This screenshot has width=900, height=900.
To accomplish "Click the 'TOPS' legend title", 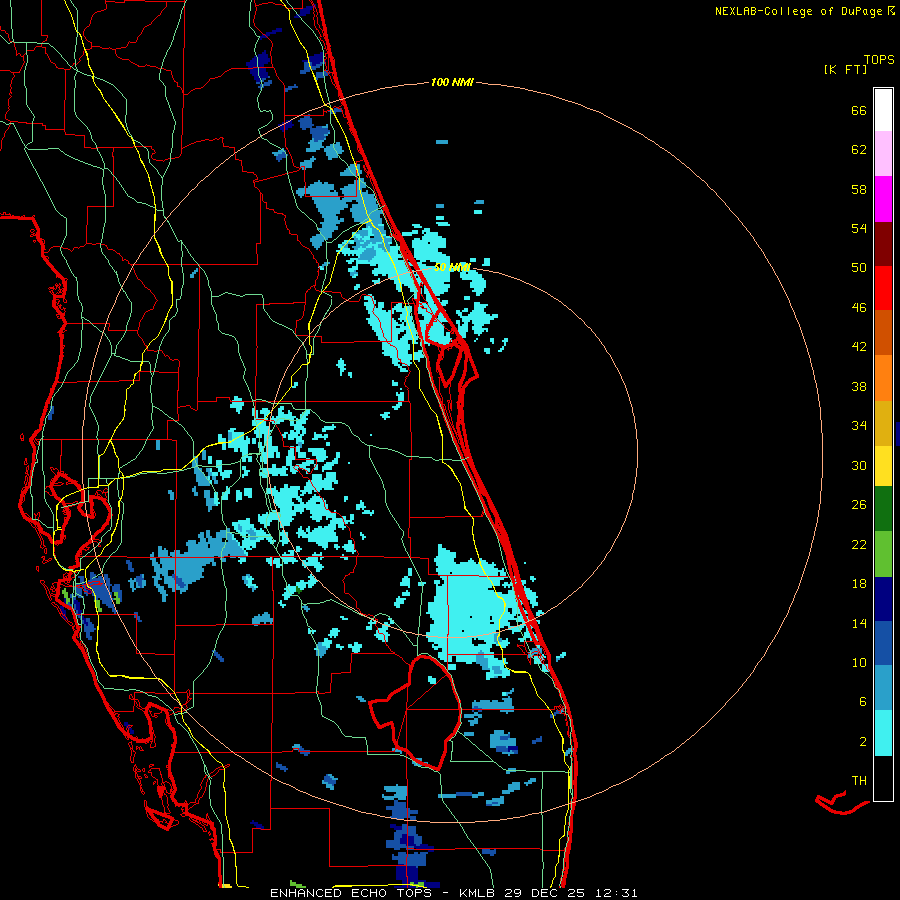I will point(879,59).
